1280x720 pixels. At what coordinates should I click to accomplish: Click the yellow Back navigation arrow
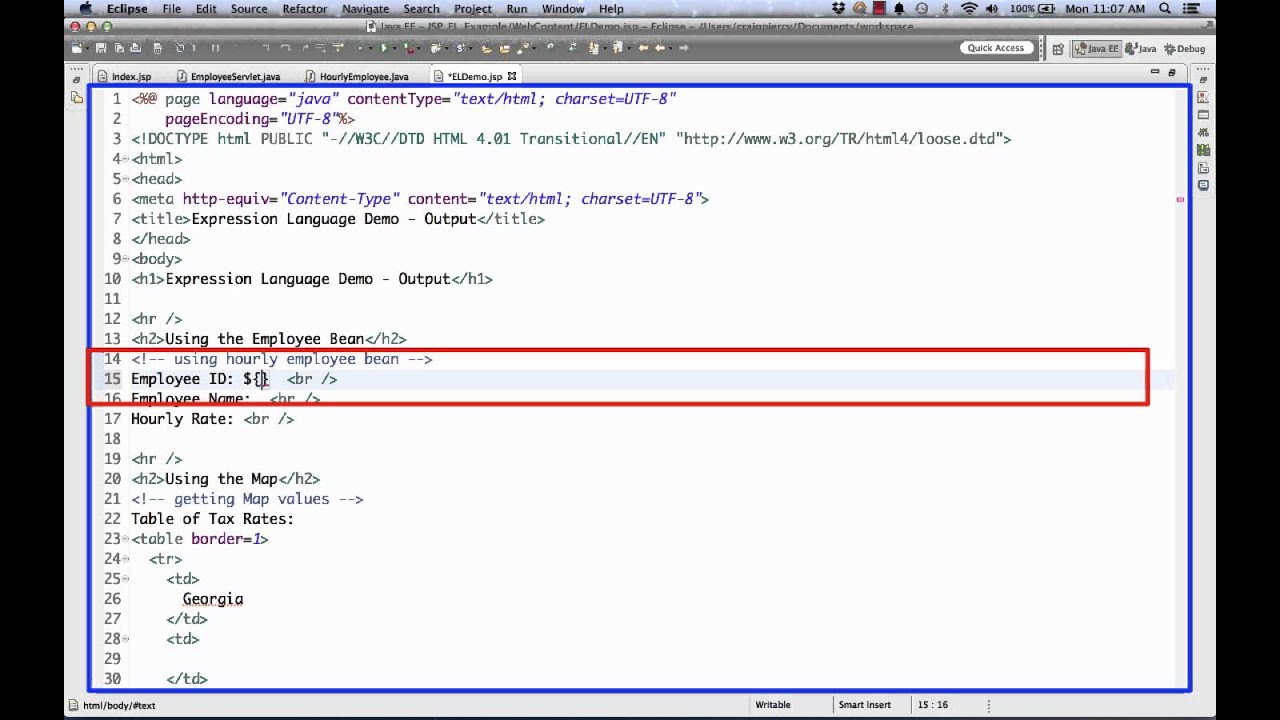660,48
